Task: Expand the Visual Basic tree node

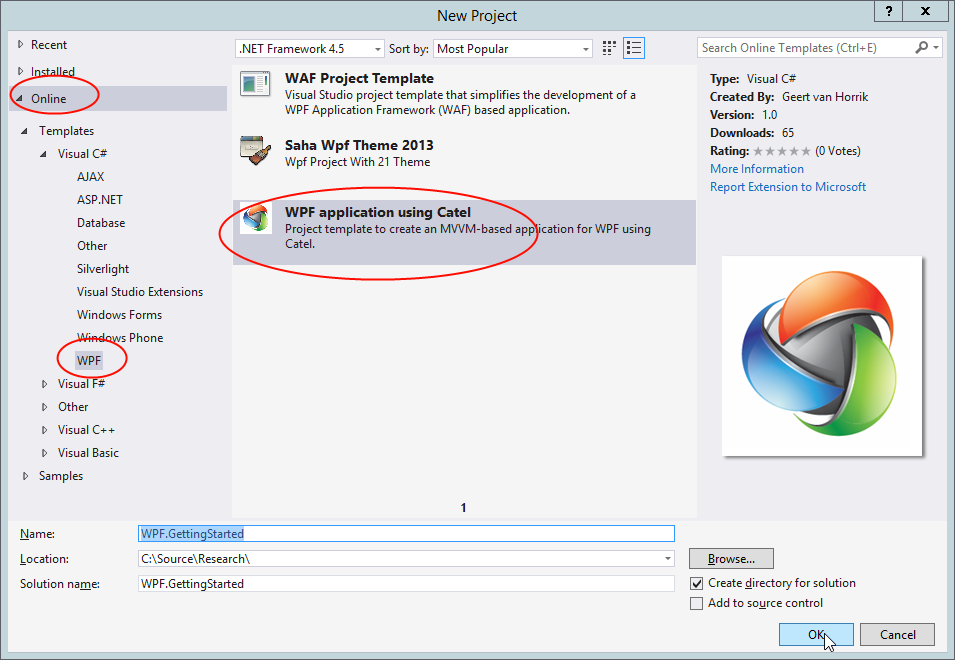Action: (44, 453)
